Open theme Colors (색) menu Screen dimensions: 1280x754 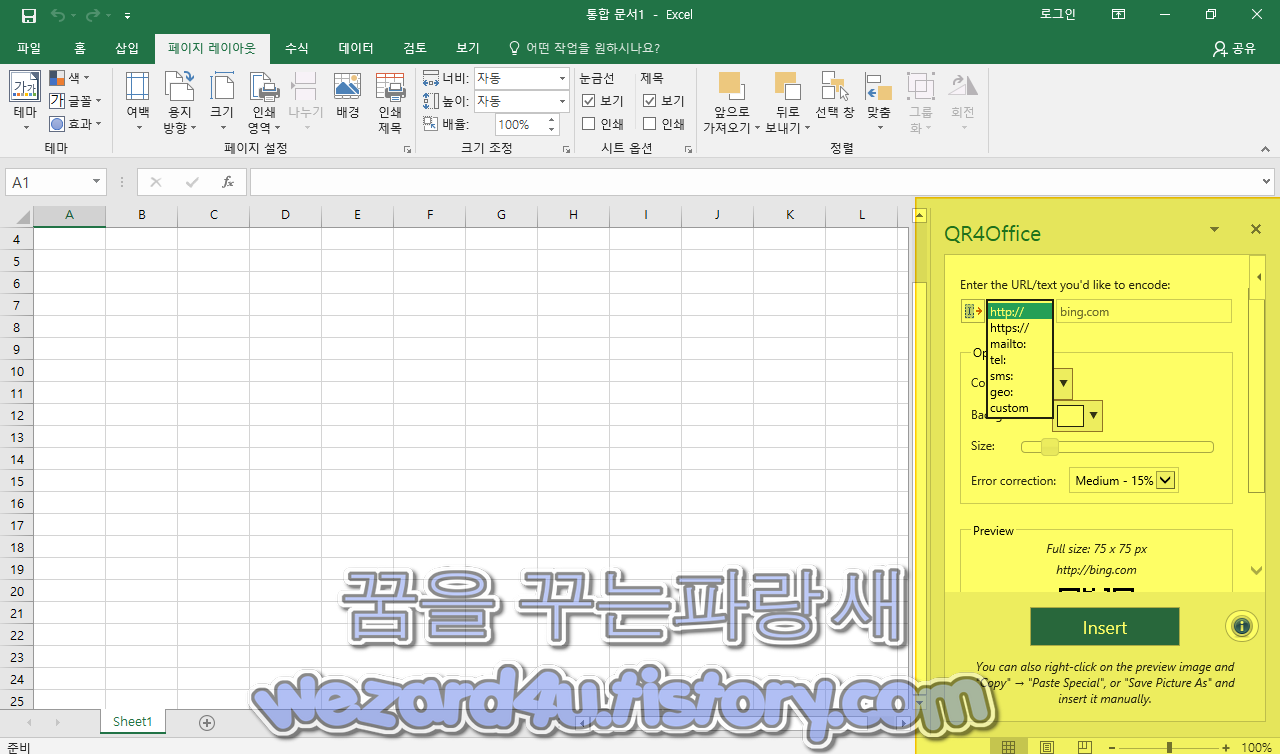[69, 77]
